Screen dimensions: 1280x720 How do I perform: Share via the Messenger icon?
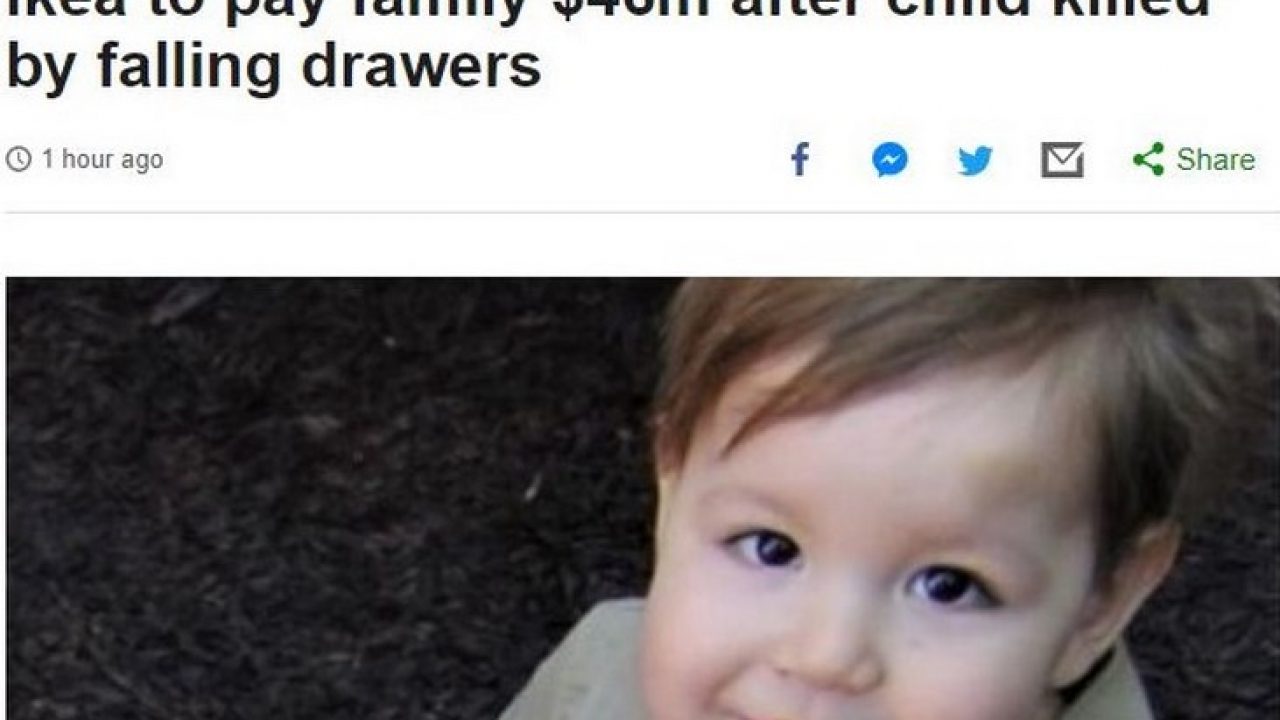click(x=889, y=160)
